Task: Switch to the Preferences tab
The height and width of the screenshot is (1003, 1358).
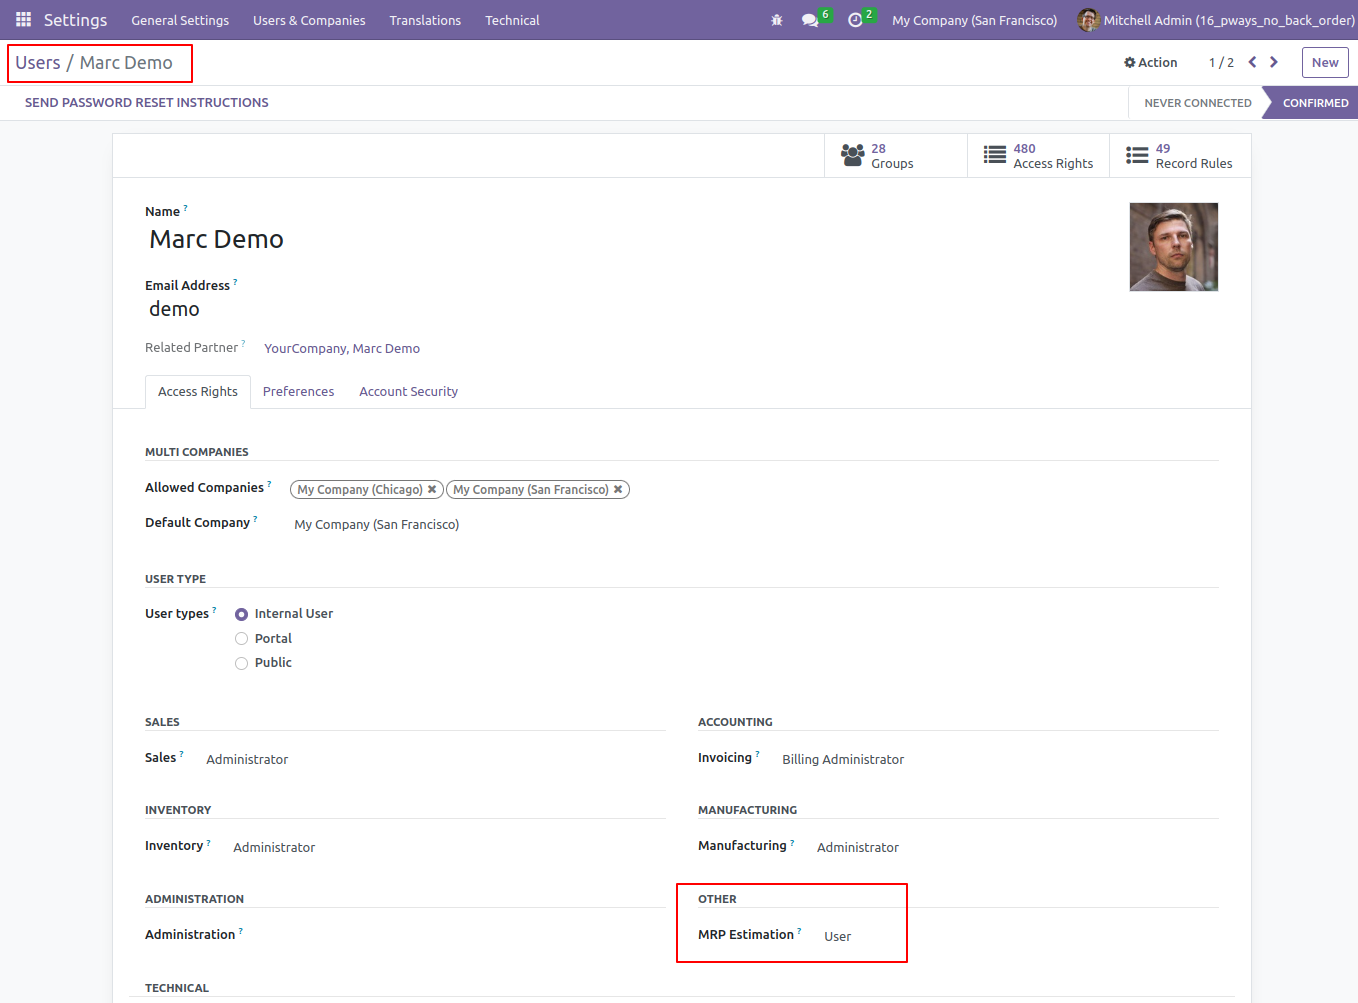Action: (x=298, y=391)
